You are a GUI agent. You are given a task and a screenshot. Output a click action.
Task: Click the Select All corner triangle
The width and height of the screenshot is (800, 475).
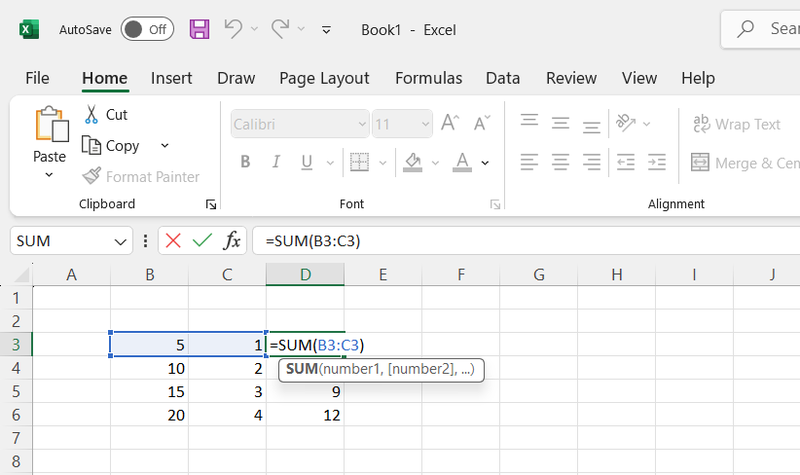[x=21, y=274]
